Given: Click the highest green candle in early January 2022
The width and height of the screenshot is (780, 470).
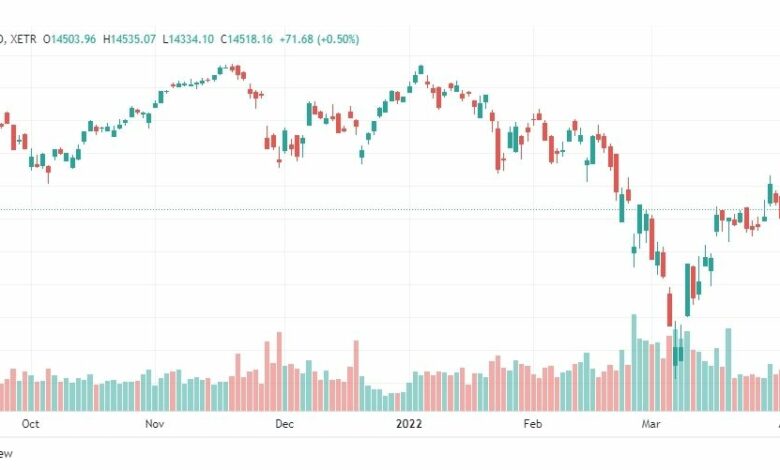Looking at the screenshot, I should coord(421,70).
